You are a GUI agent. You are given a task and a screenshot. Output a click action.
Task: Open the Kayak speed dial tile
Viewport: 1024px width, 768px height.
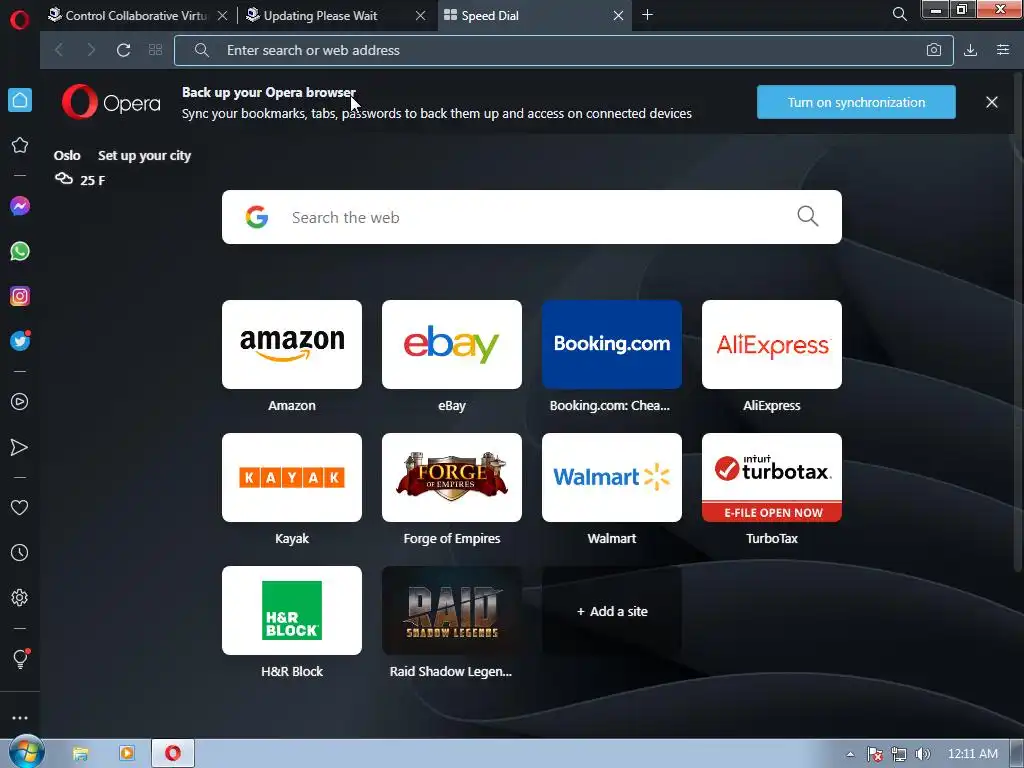pos(292,477)
